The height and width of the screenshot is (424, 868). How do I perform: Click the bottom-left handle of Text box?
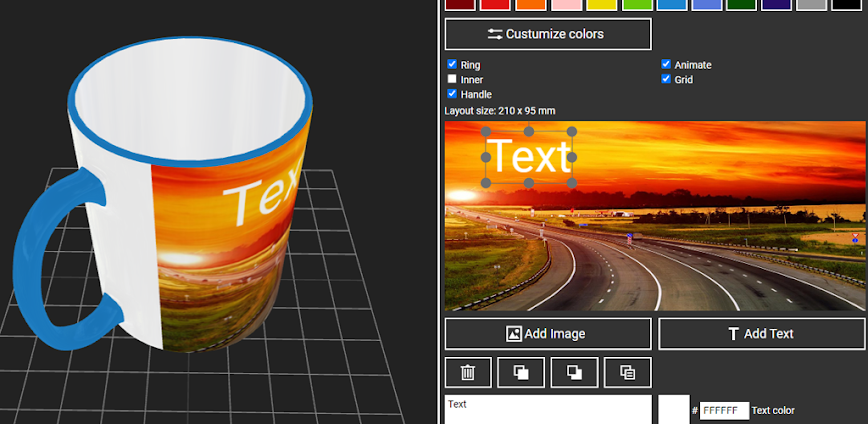coord(487,183)
